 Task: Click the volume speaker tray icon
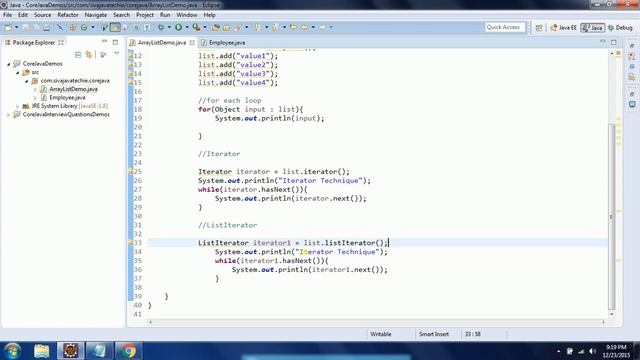(592, 351)
